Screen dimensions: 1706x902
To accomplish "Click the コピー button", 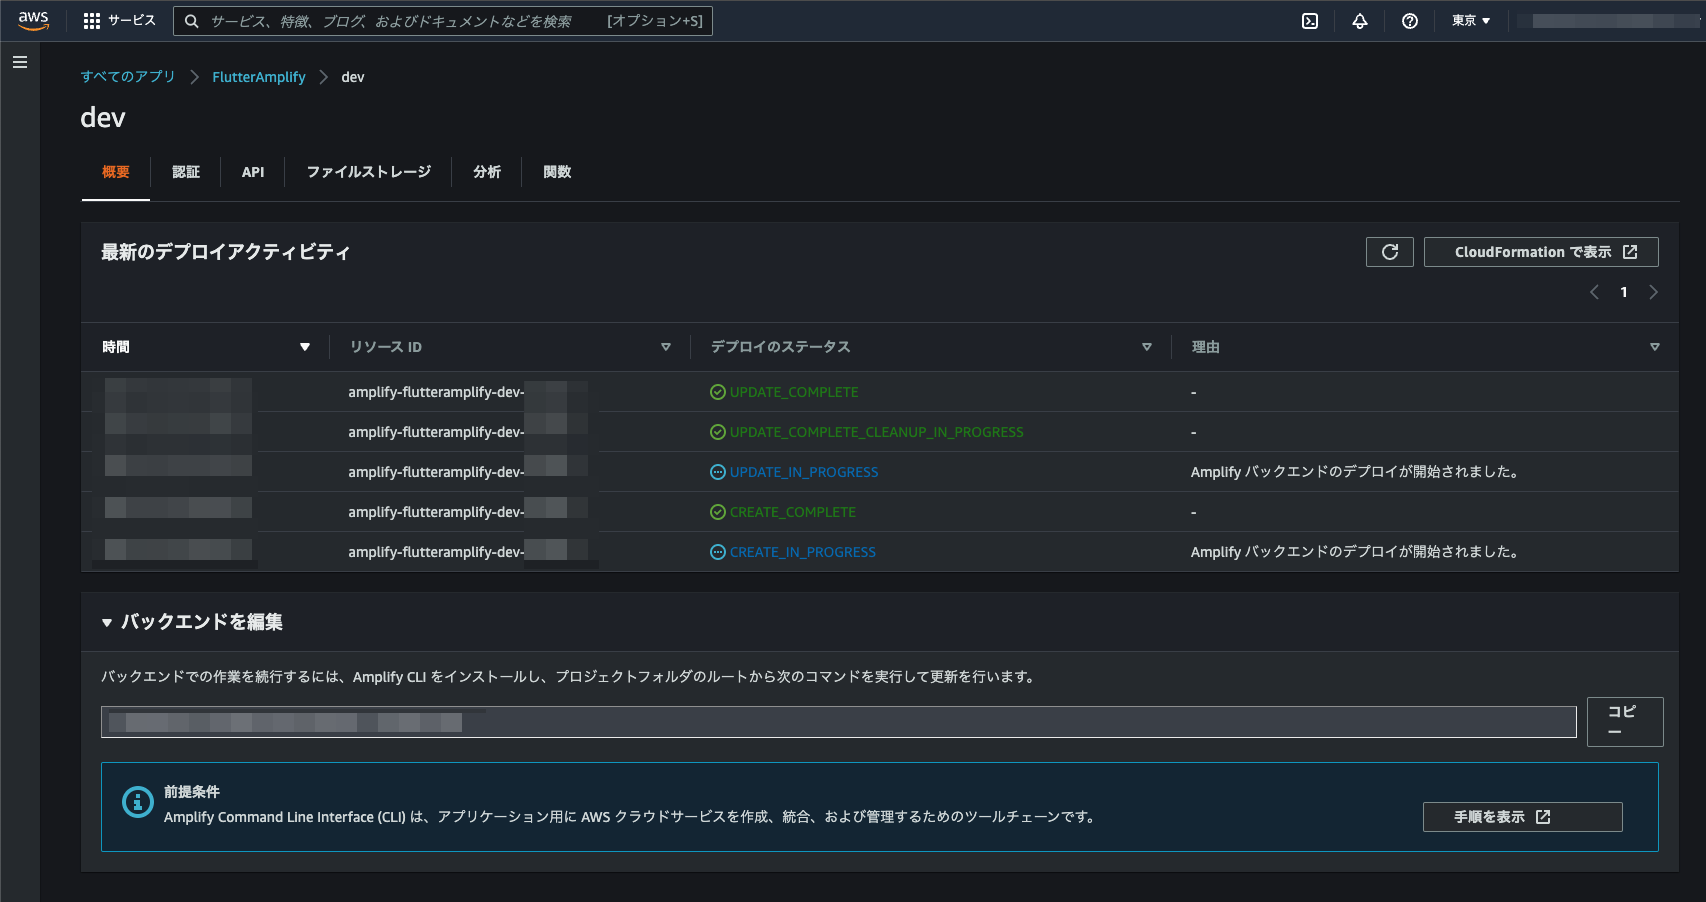I will (x=1625, y=722).
